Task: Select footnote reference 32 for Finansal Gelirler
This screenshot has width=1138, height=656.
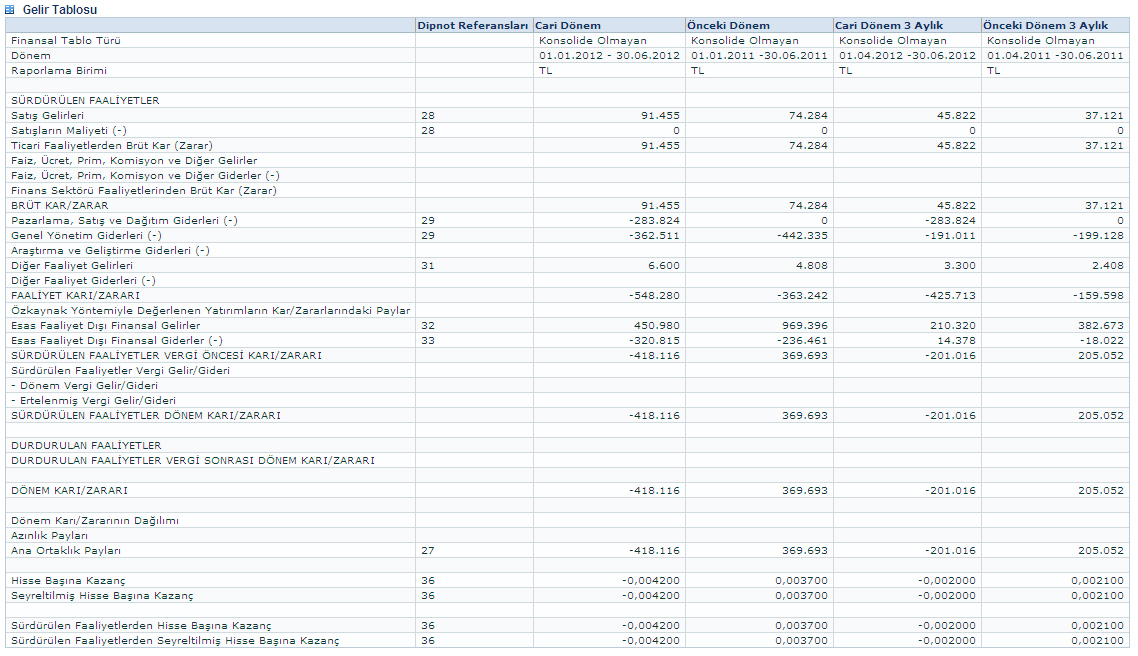Action: click(428, 326)
